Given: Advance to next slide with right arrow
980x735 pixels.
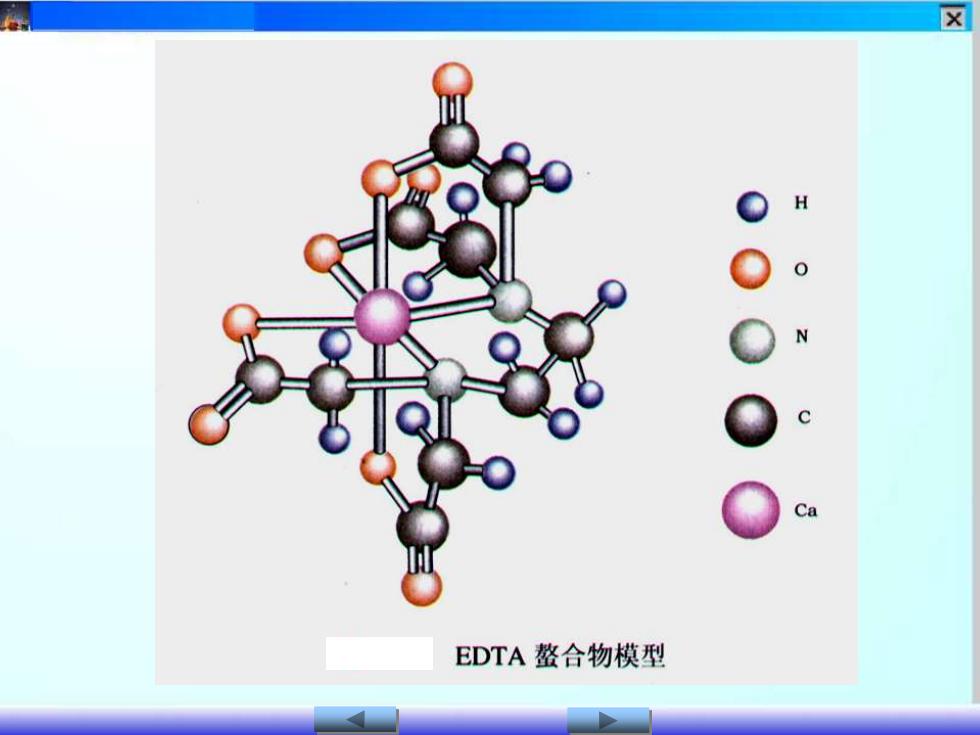Looking at the screenshot, I should [x=609, y=720].
